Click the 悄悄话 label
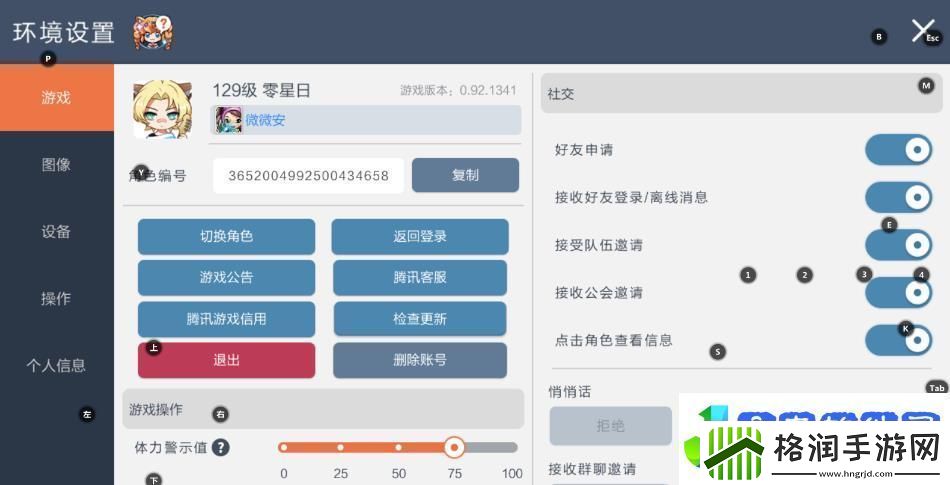This screenshot has width=950, height=485. pyautogui.click(x=570, y=392)
